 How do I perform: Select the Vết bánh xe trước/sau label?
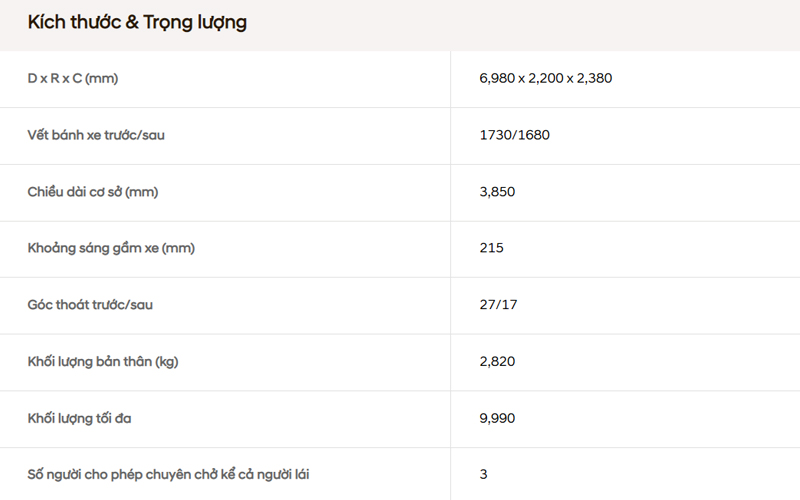point(96,135)
